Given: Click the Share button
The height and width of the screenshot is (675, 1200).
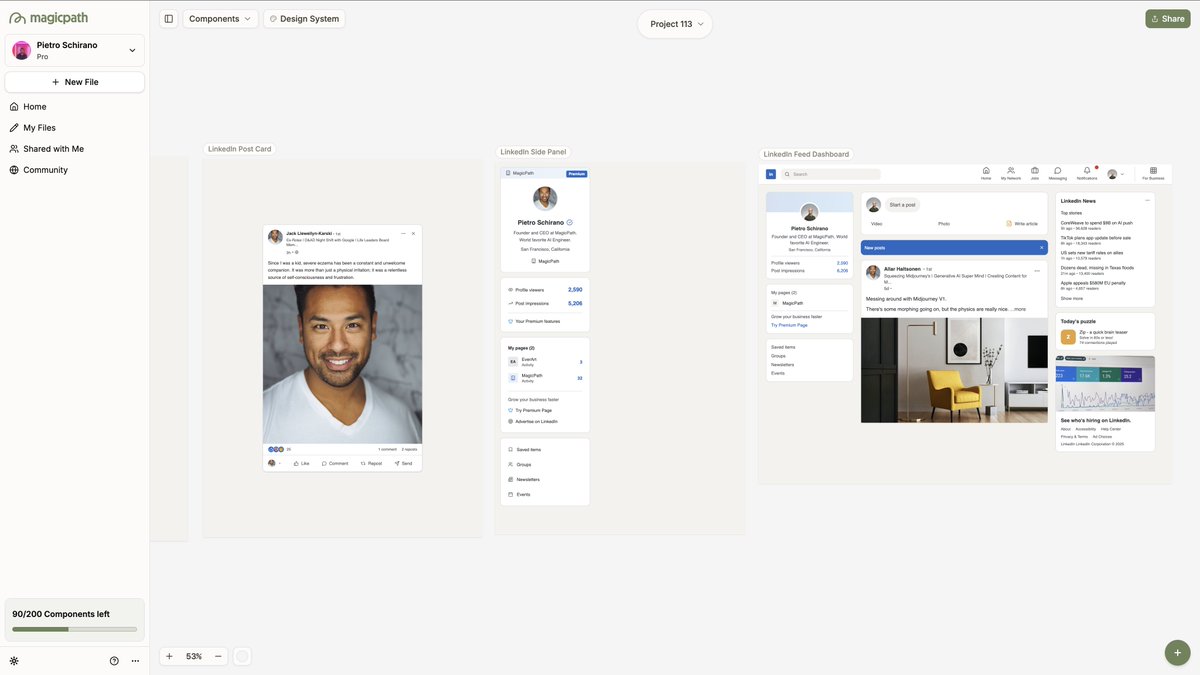Looking at the screenshot, I should point(1166,16).
